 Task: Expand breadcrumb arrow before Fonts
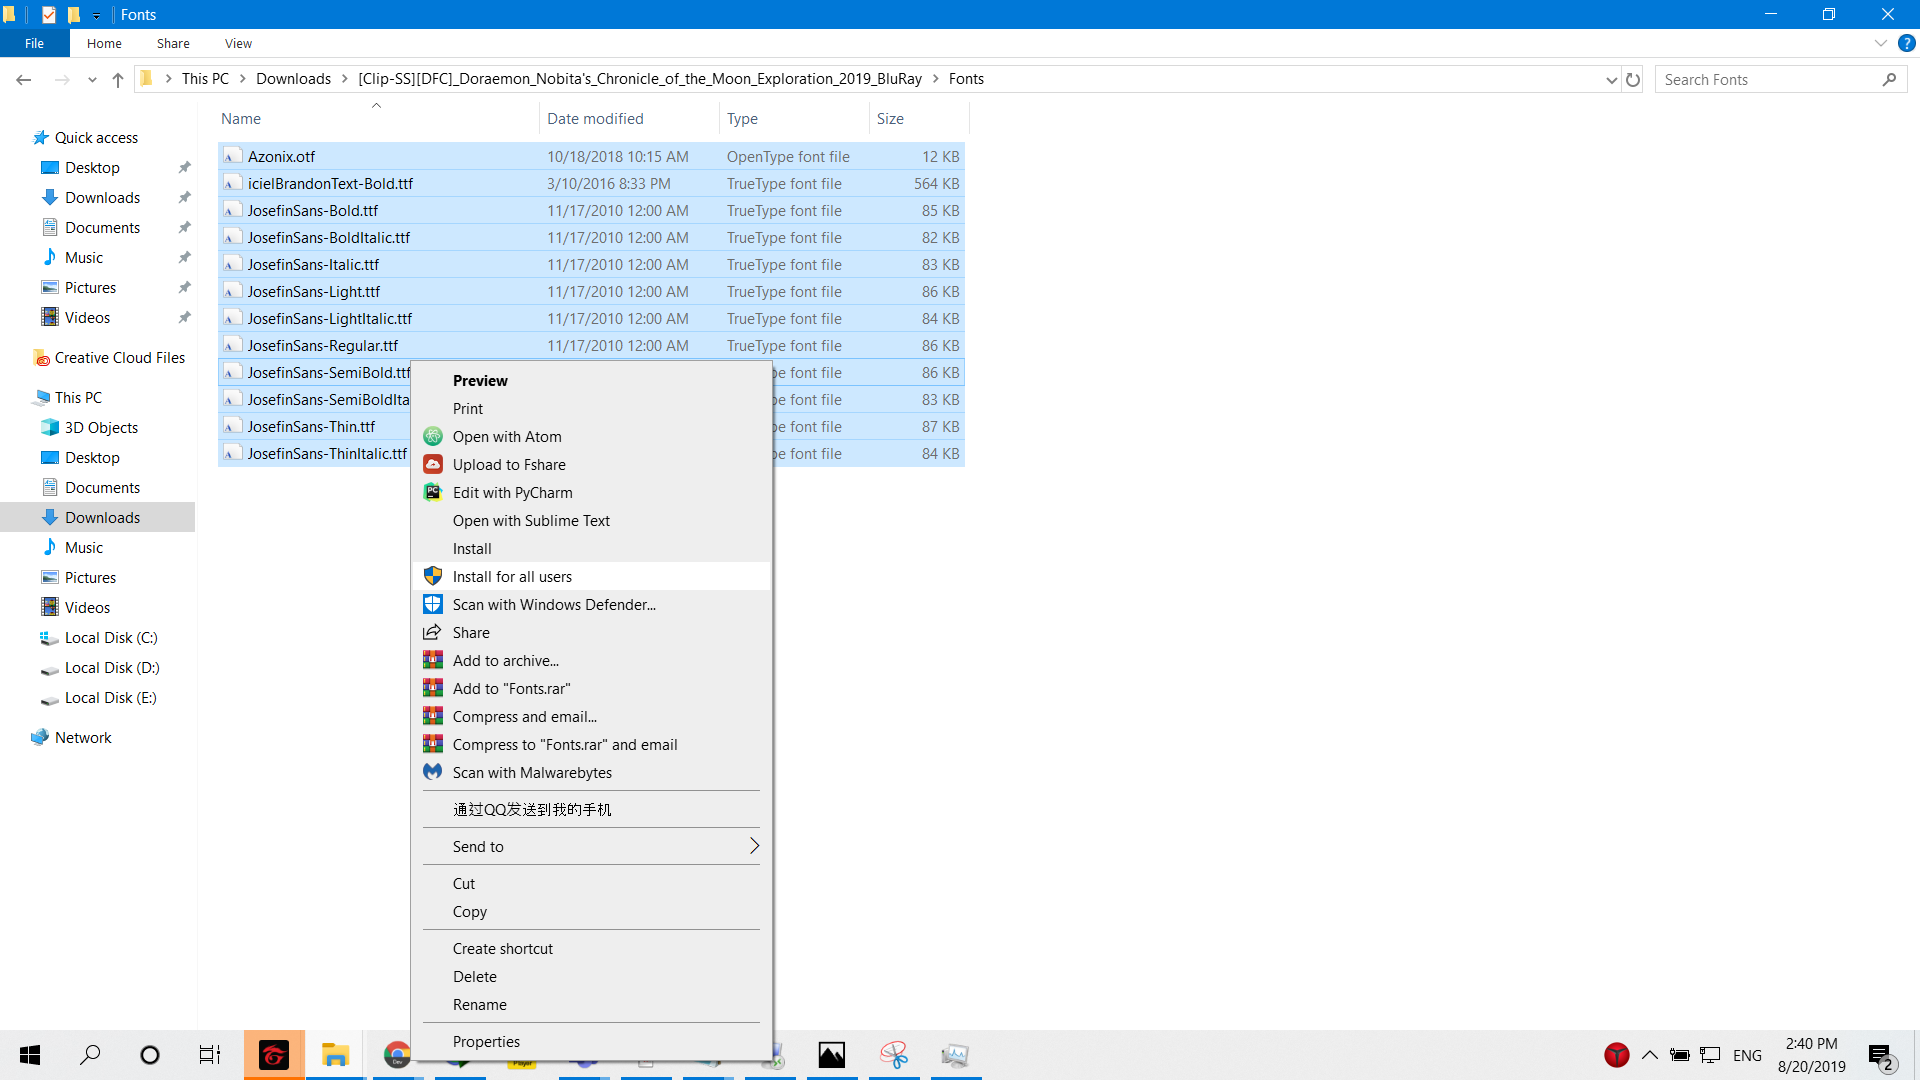[x=936, y=79]
